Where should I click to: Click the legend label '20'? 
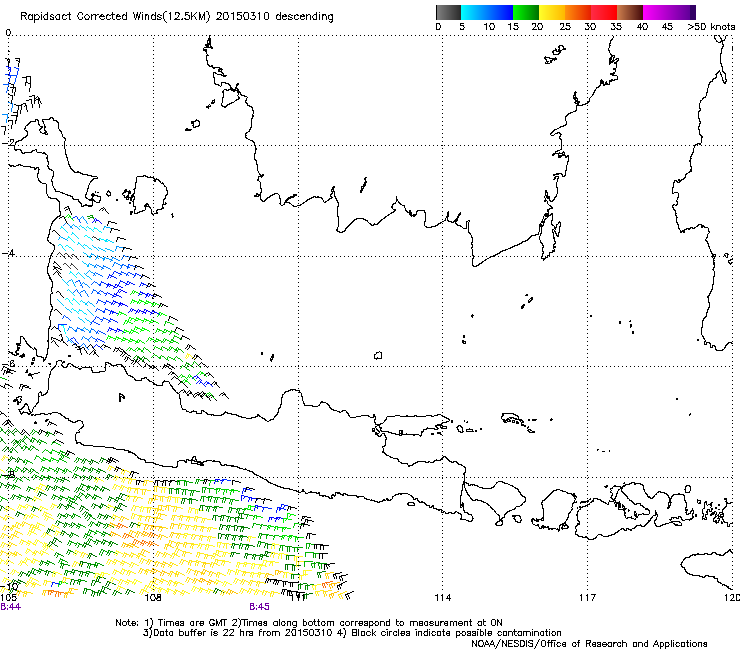pyautogui.click(x=537, y=27)
